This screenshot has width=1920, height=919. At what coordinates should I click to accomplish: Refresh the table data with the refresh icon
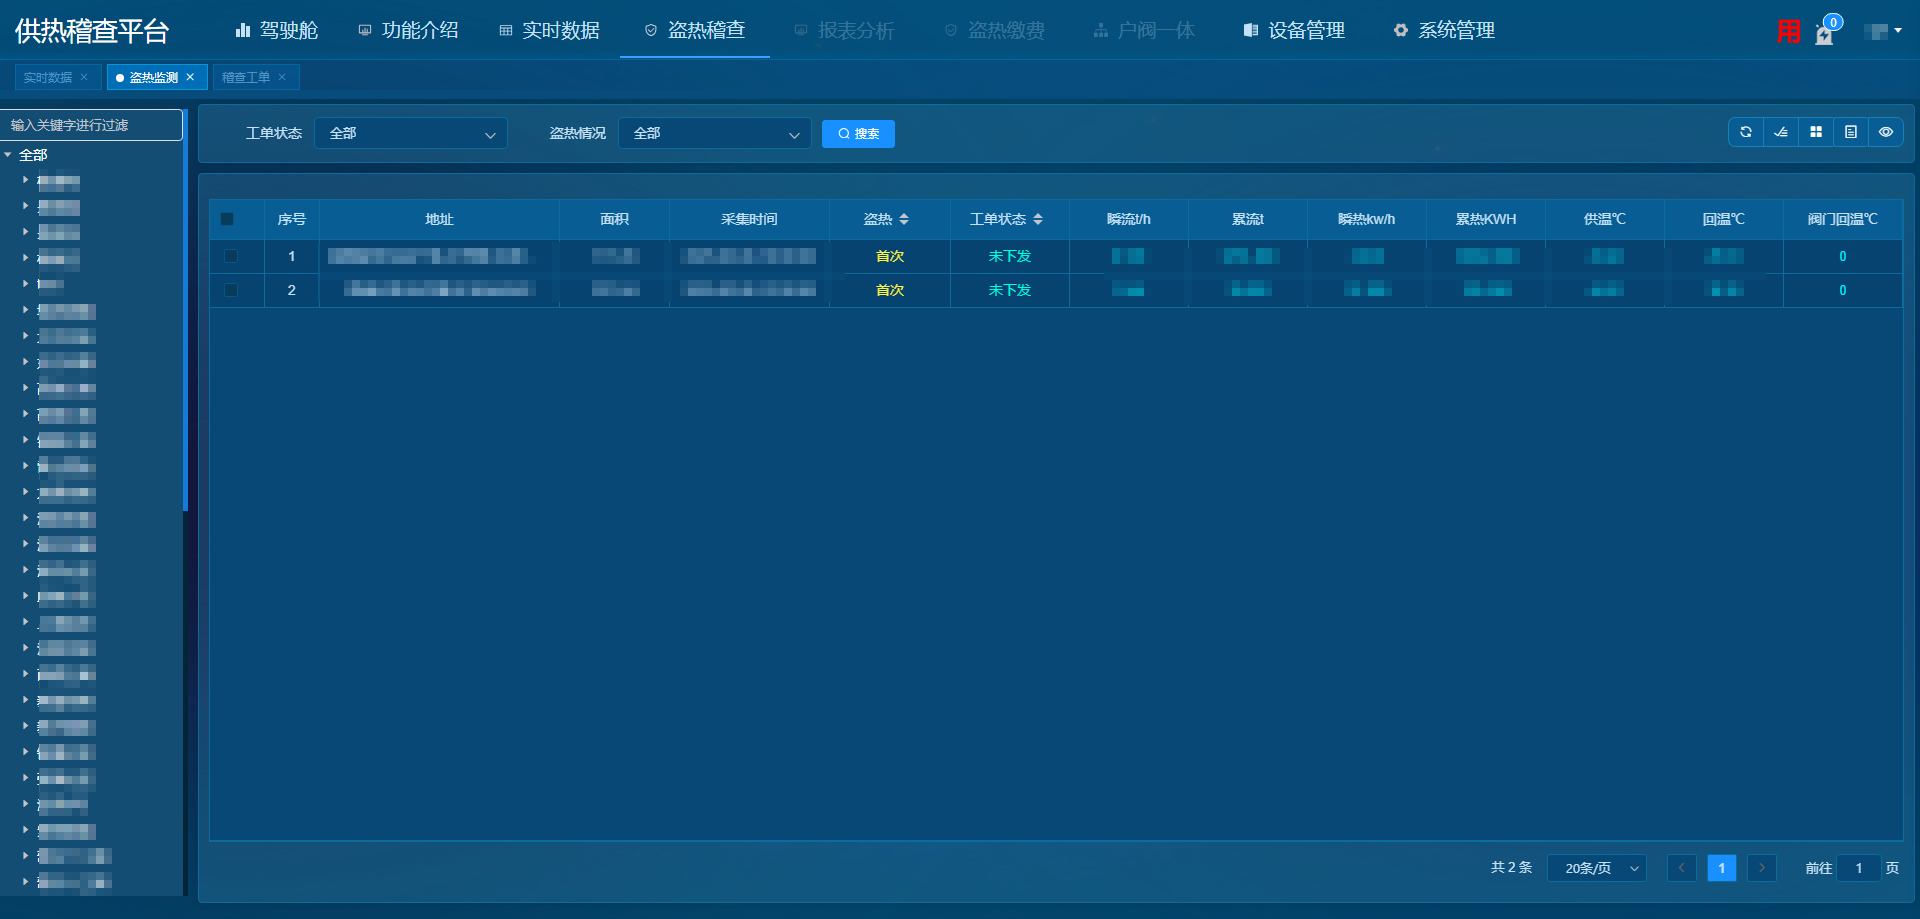point(1746,131)
